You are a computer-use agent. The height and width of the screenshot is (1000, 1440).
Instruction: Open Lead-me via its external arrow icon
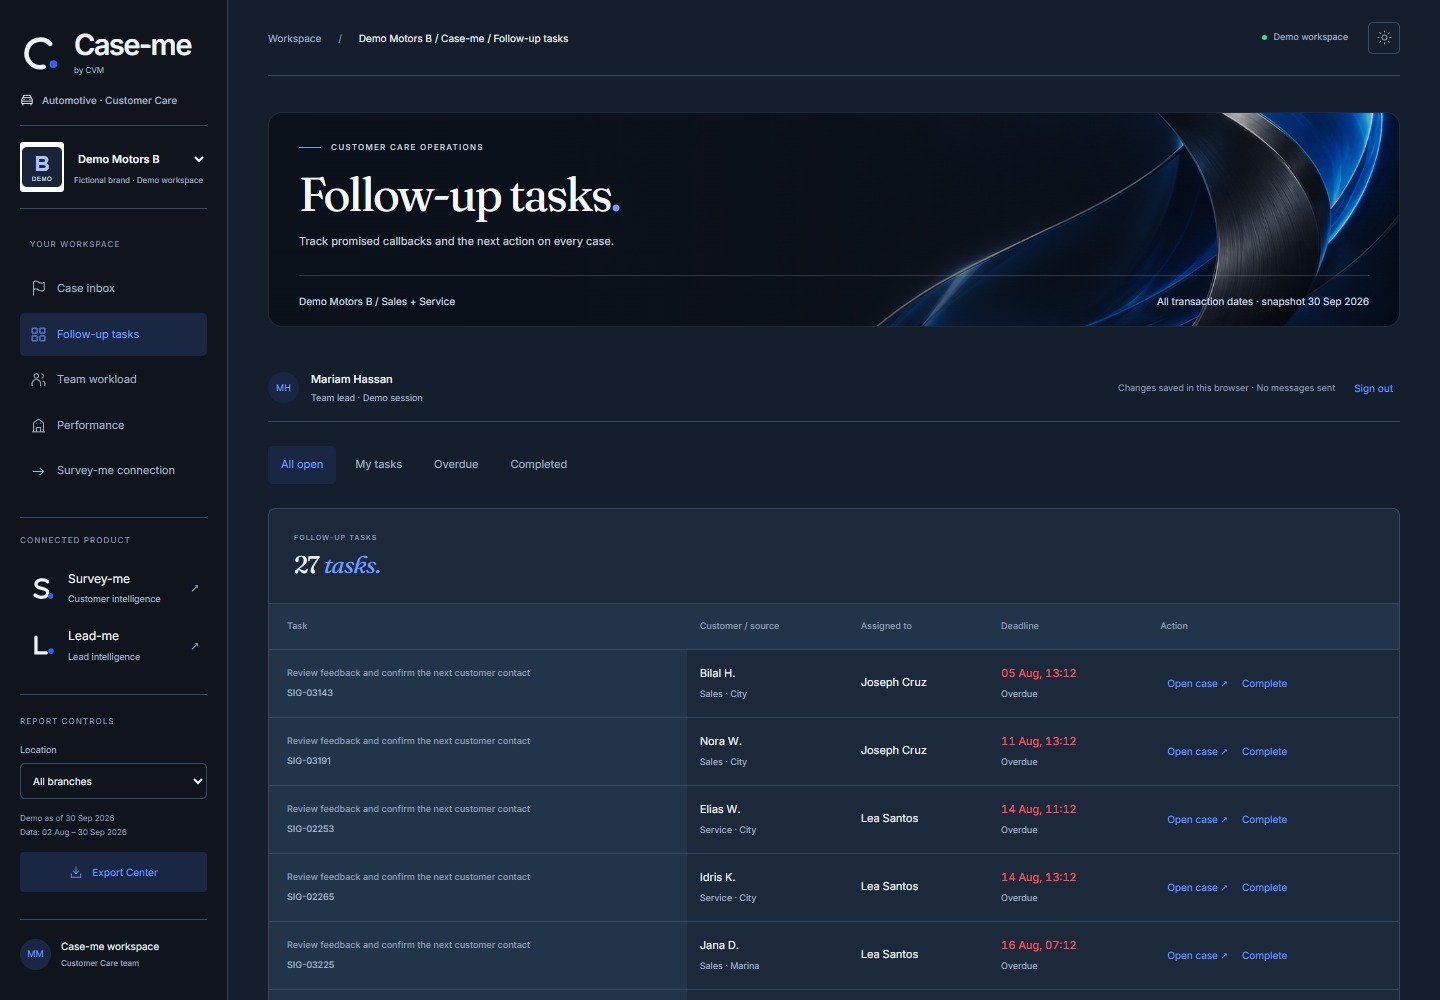[195, 646]
